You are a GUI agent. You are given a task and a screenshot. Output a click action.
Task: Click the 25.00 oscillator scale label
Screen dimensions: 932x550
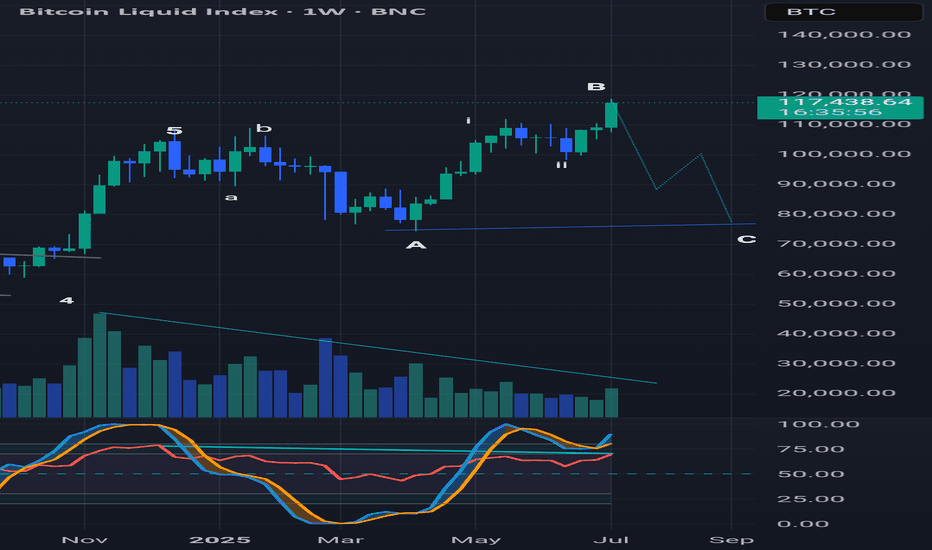pyautogui.click(x=811, y=499)
